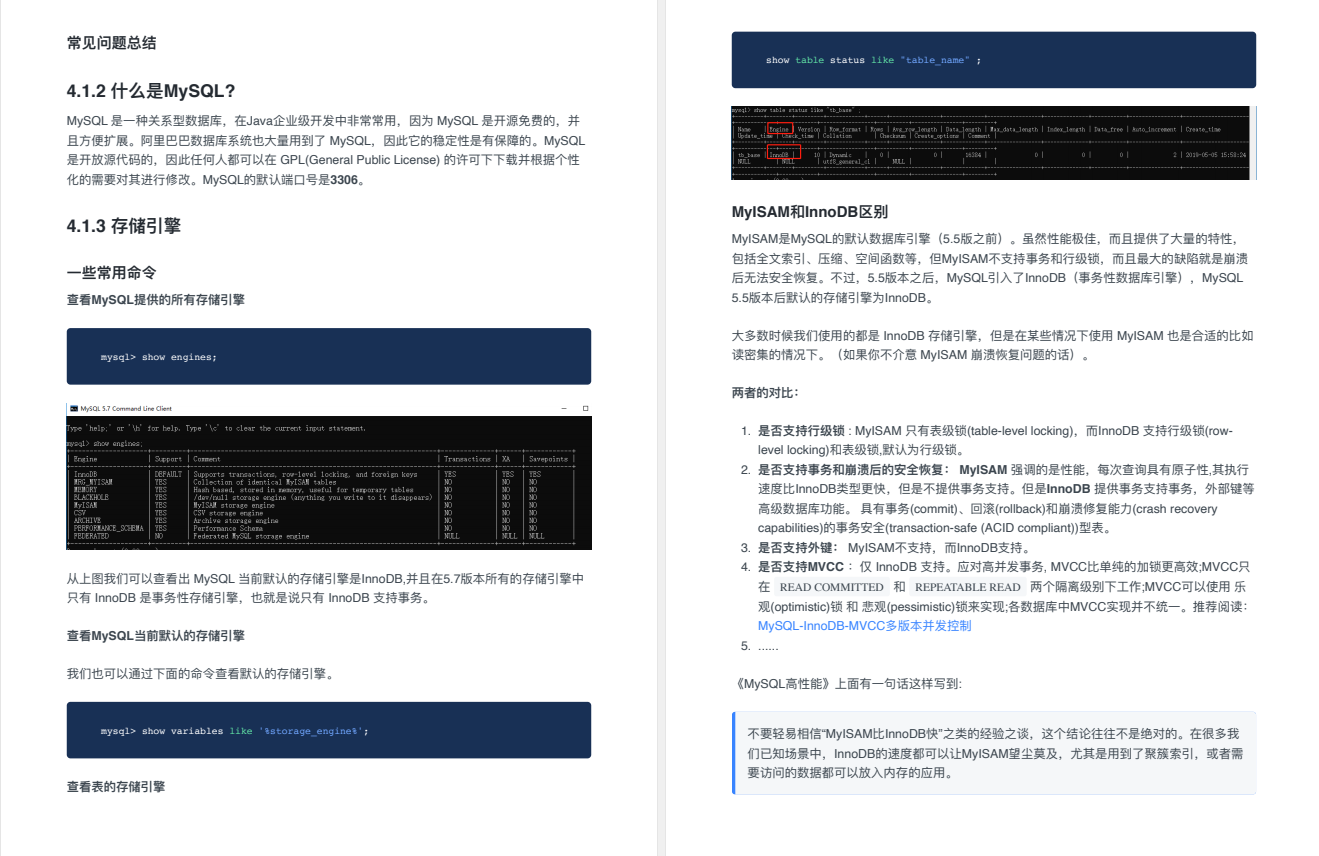The height and width of the screenshot is (856, 1319).
Task: Click the paragraph starting 从上图我们可以查看出
Action: click(x=326, y=589)
